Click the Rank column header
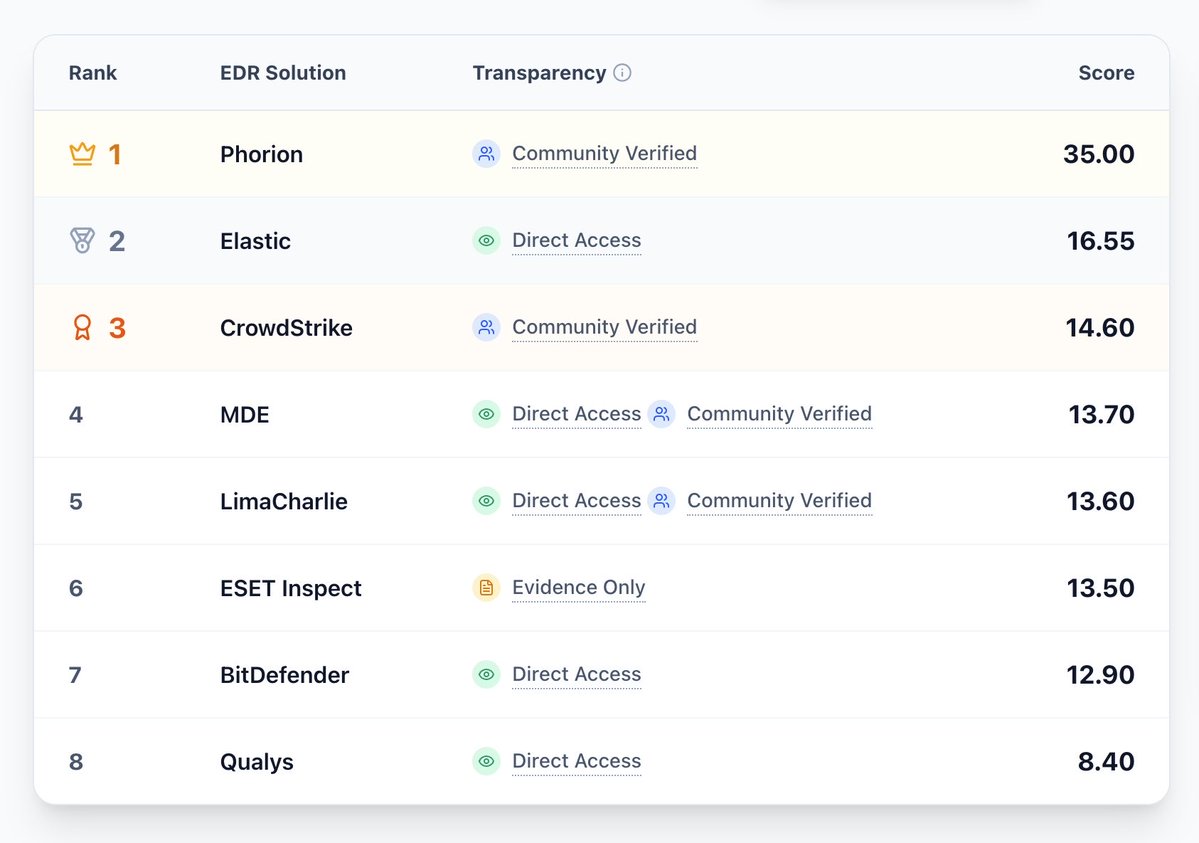This screenshot has width=1199, height=843. (93, 73)
